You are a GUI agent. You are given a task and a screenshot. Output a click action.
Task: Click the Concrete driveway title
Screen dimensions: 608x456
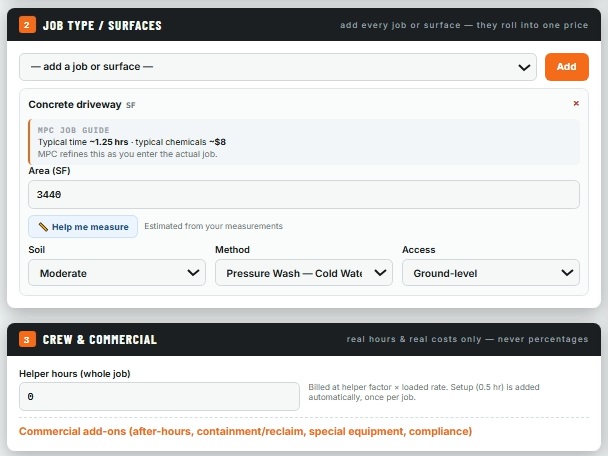(75, 105)
